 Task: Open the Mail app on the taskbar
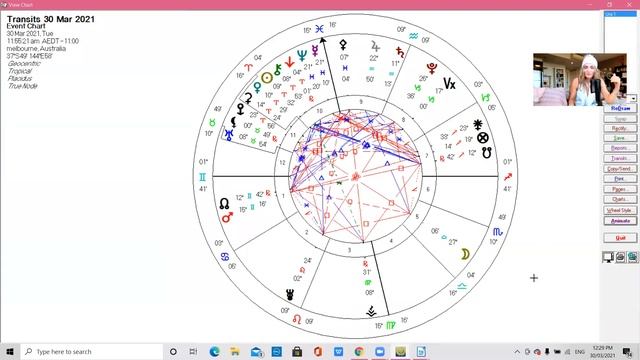click(256, 351)
